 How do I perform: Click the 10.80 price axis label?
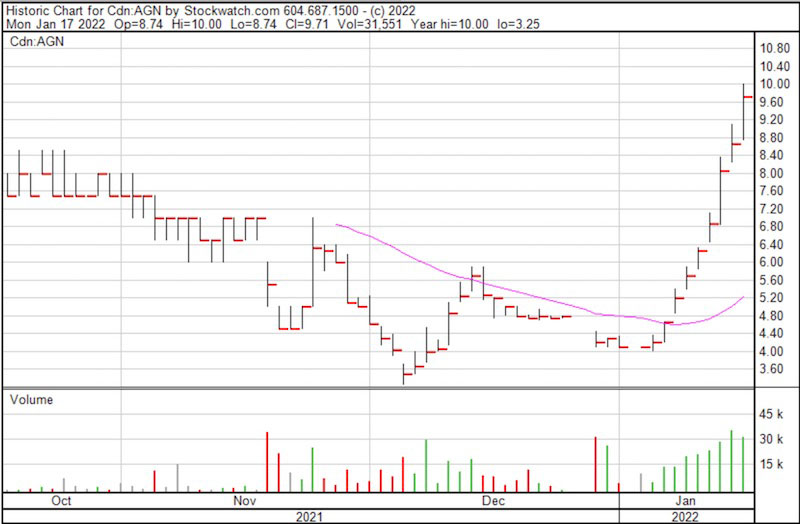[x=774, y=48]
